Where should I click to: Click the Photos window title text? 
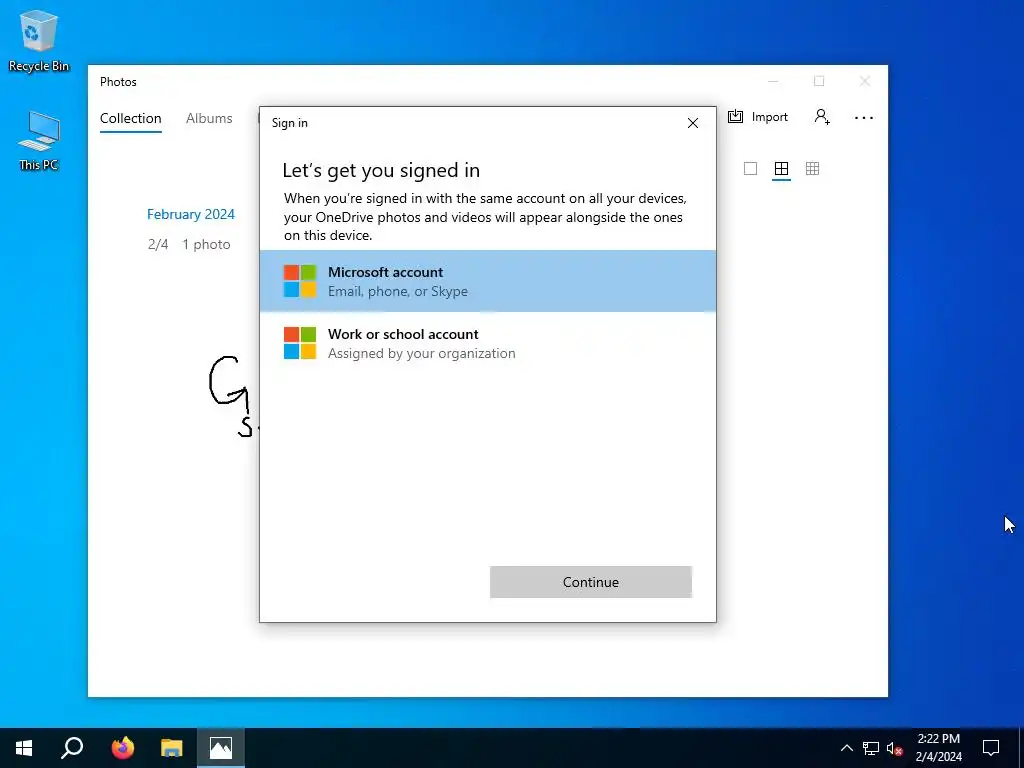tap(118, 82)
